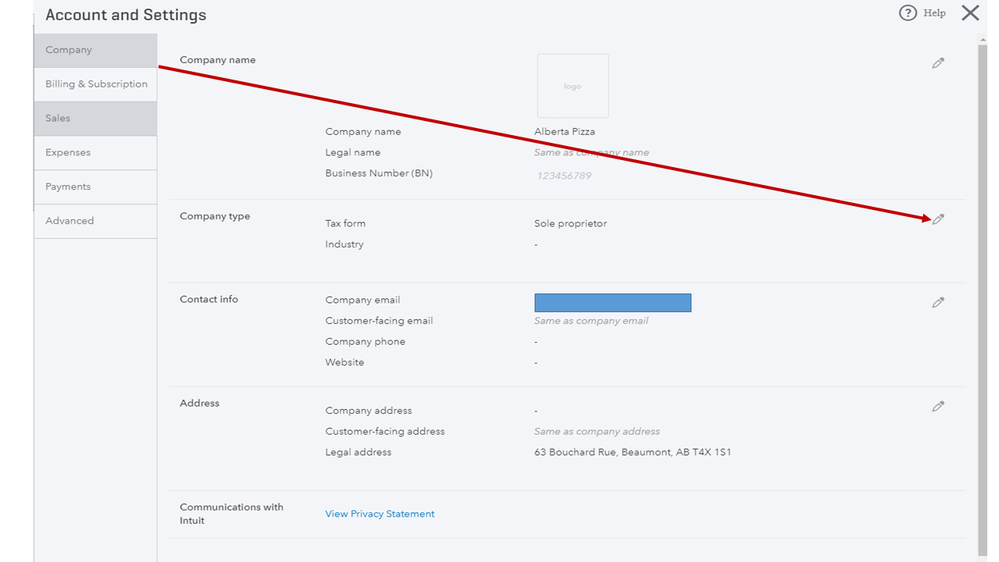Click the Company name edit pencil icon
Image resolution: width=999 pixels, height=562 pixels.
(x=938, y=63)
